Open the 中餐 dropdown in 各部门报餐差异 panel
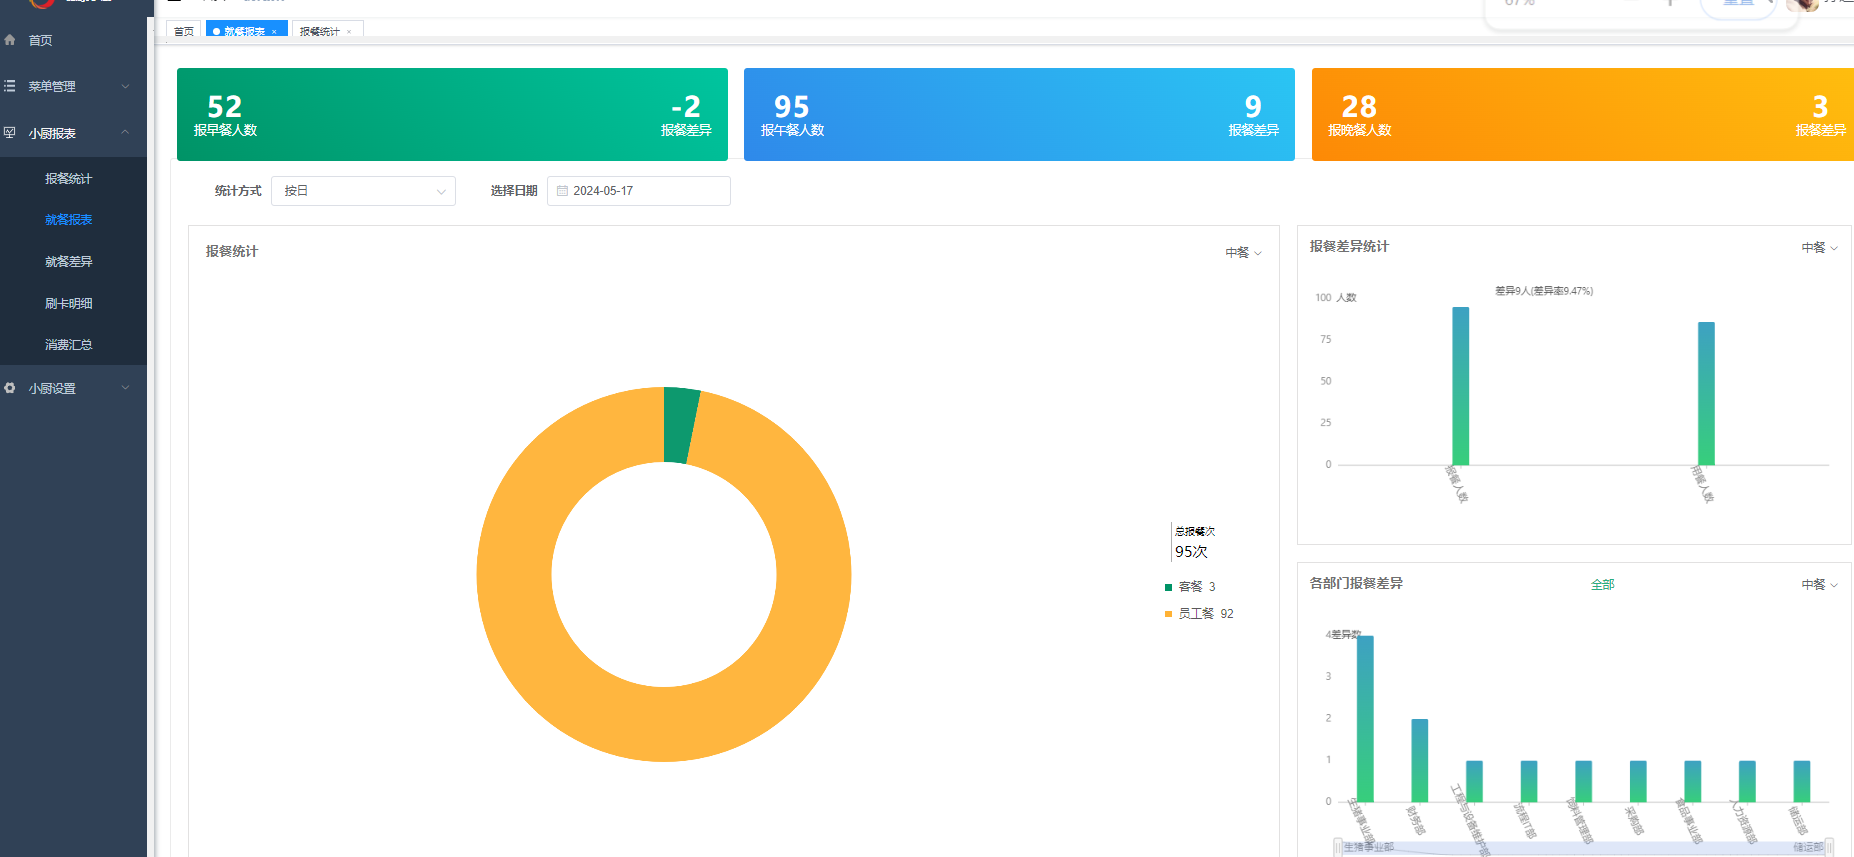Screen dimensions: 1854x857 tap(1819, 585)
